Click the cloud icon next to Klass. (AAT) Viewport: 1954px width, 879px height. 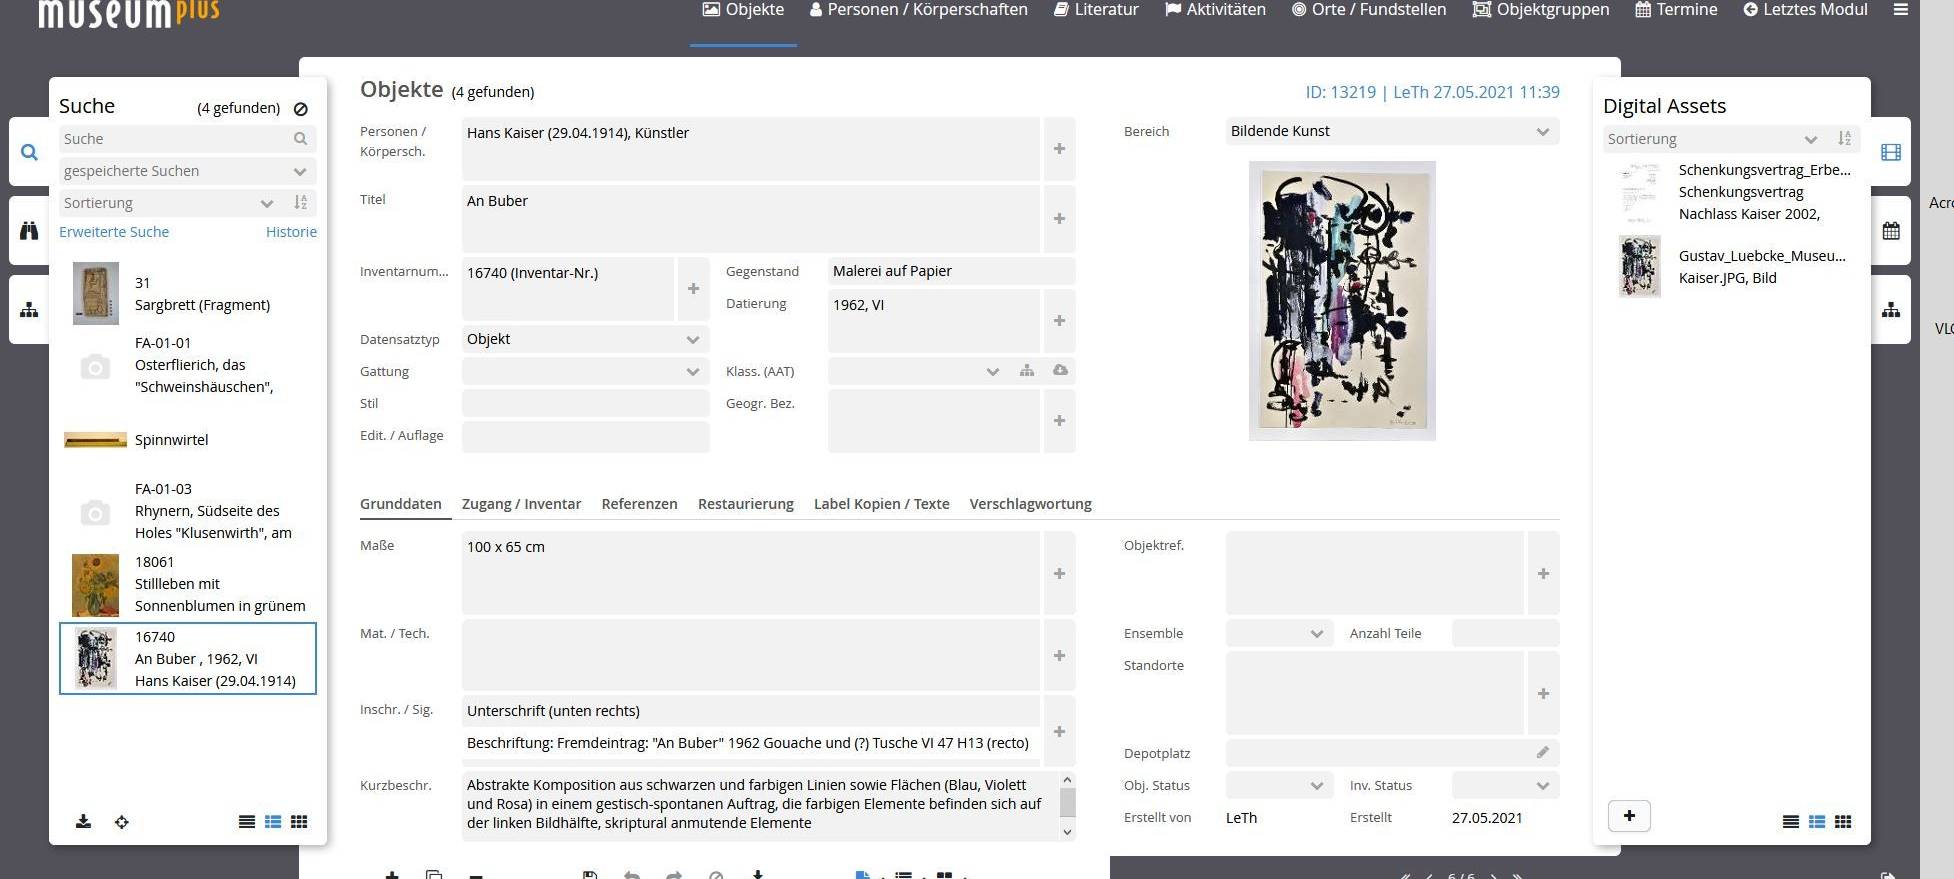pyautogui.click(x=1060, y=370)
